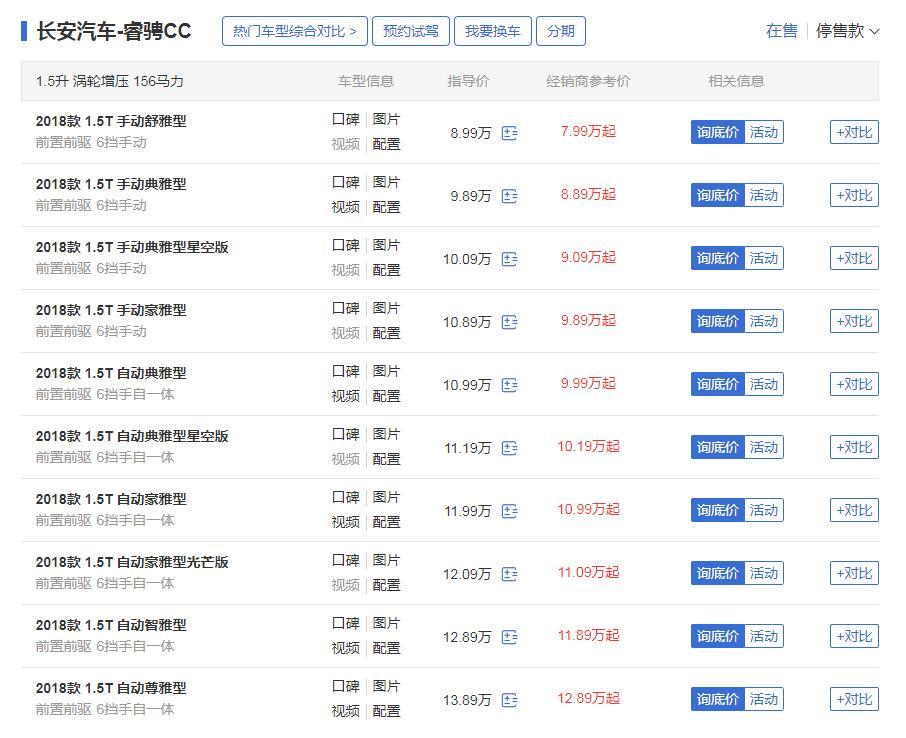Open price calculator icon beside 12.89万
The image size is (906, 738).
click(509, 637)
